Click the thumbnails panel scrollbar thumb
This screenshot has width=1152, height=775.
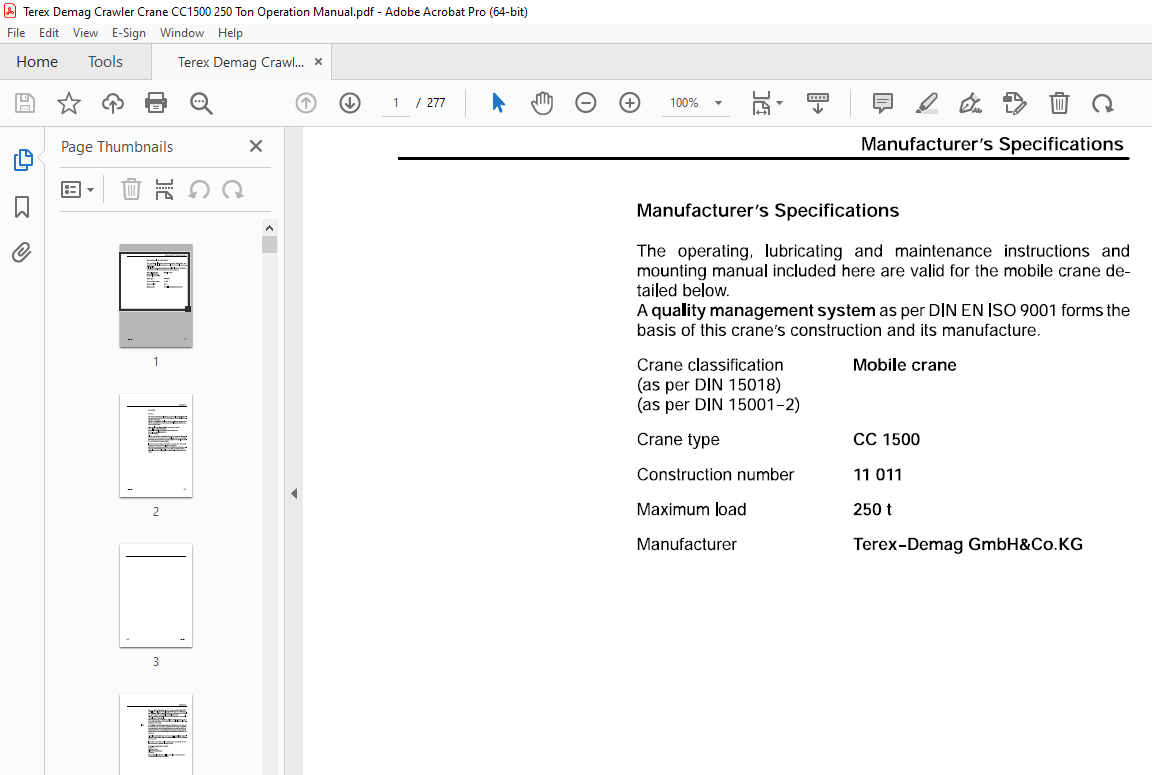coord(269,244)
